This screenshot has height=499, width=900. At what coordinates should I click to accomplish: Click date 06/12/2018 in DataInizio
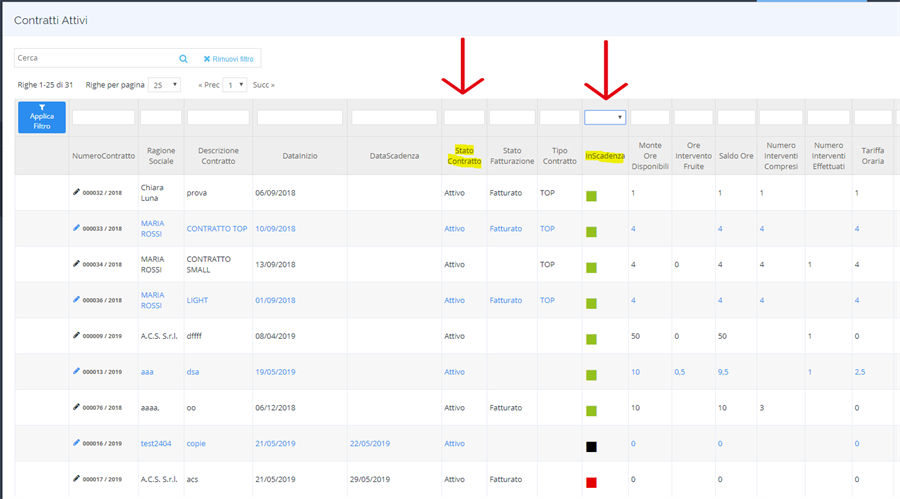click(x=276, y=408)
